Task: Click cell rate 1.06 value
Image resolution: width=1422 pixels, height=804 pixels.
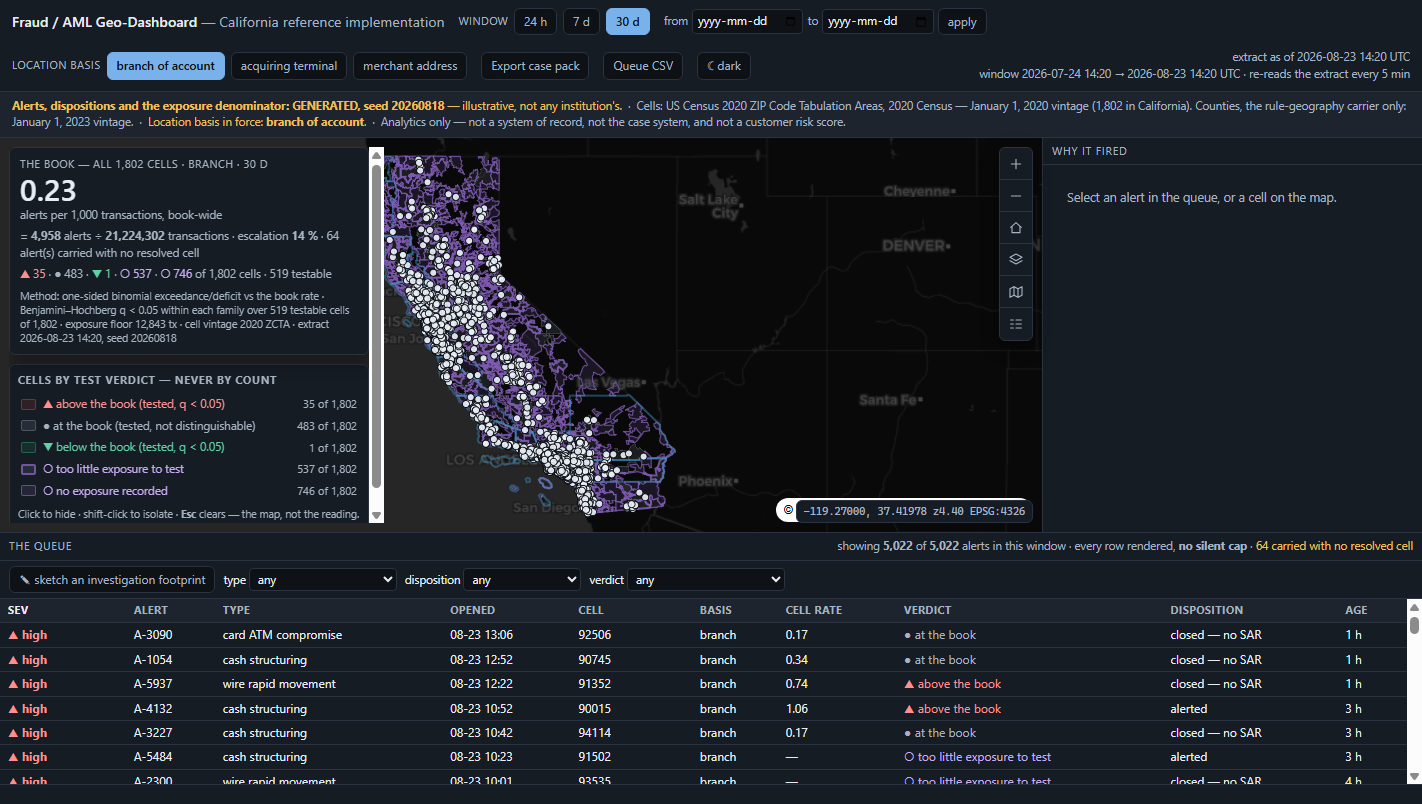Action: (797, 709)
